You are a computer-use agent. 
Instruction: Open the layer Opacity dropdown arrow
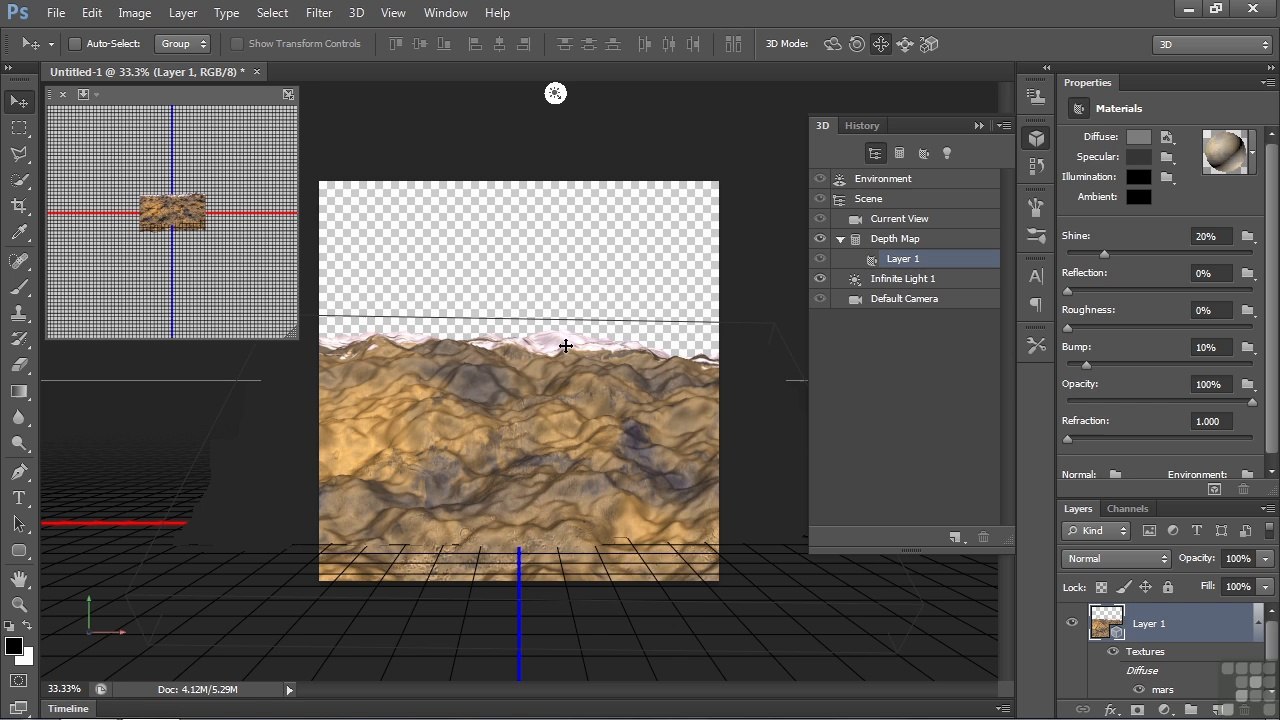(x=1266, y=559)
